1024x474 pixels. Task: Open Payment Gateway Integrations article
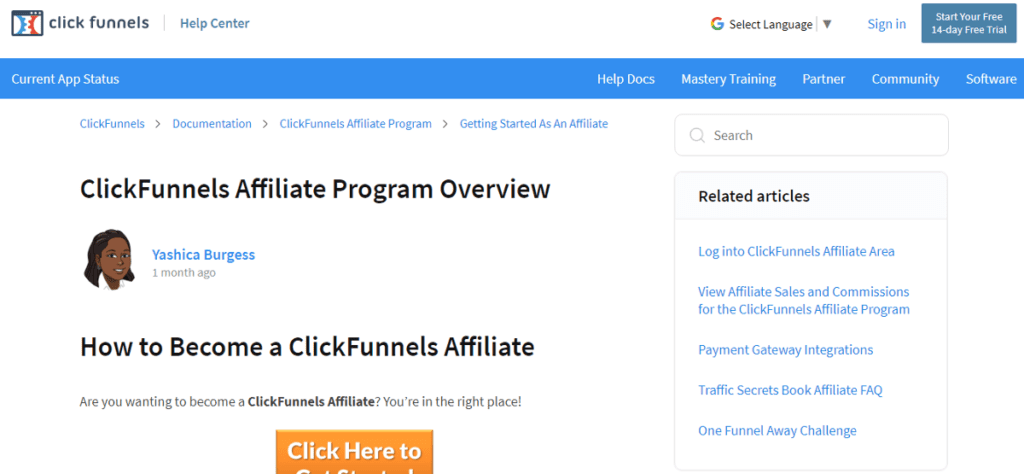point(786,350)
